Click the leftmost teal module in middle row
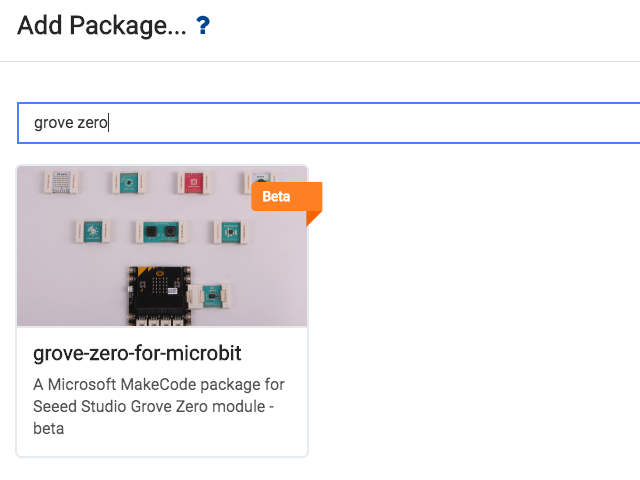Screen dimensions: 640x480 93,231
